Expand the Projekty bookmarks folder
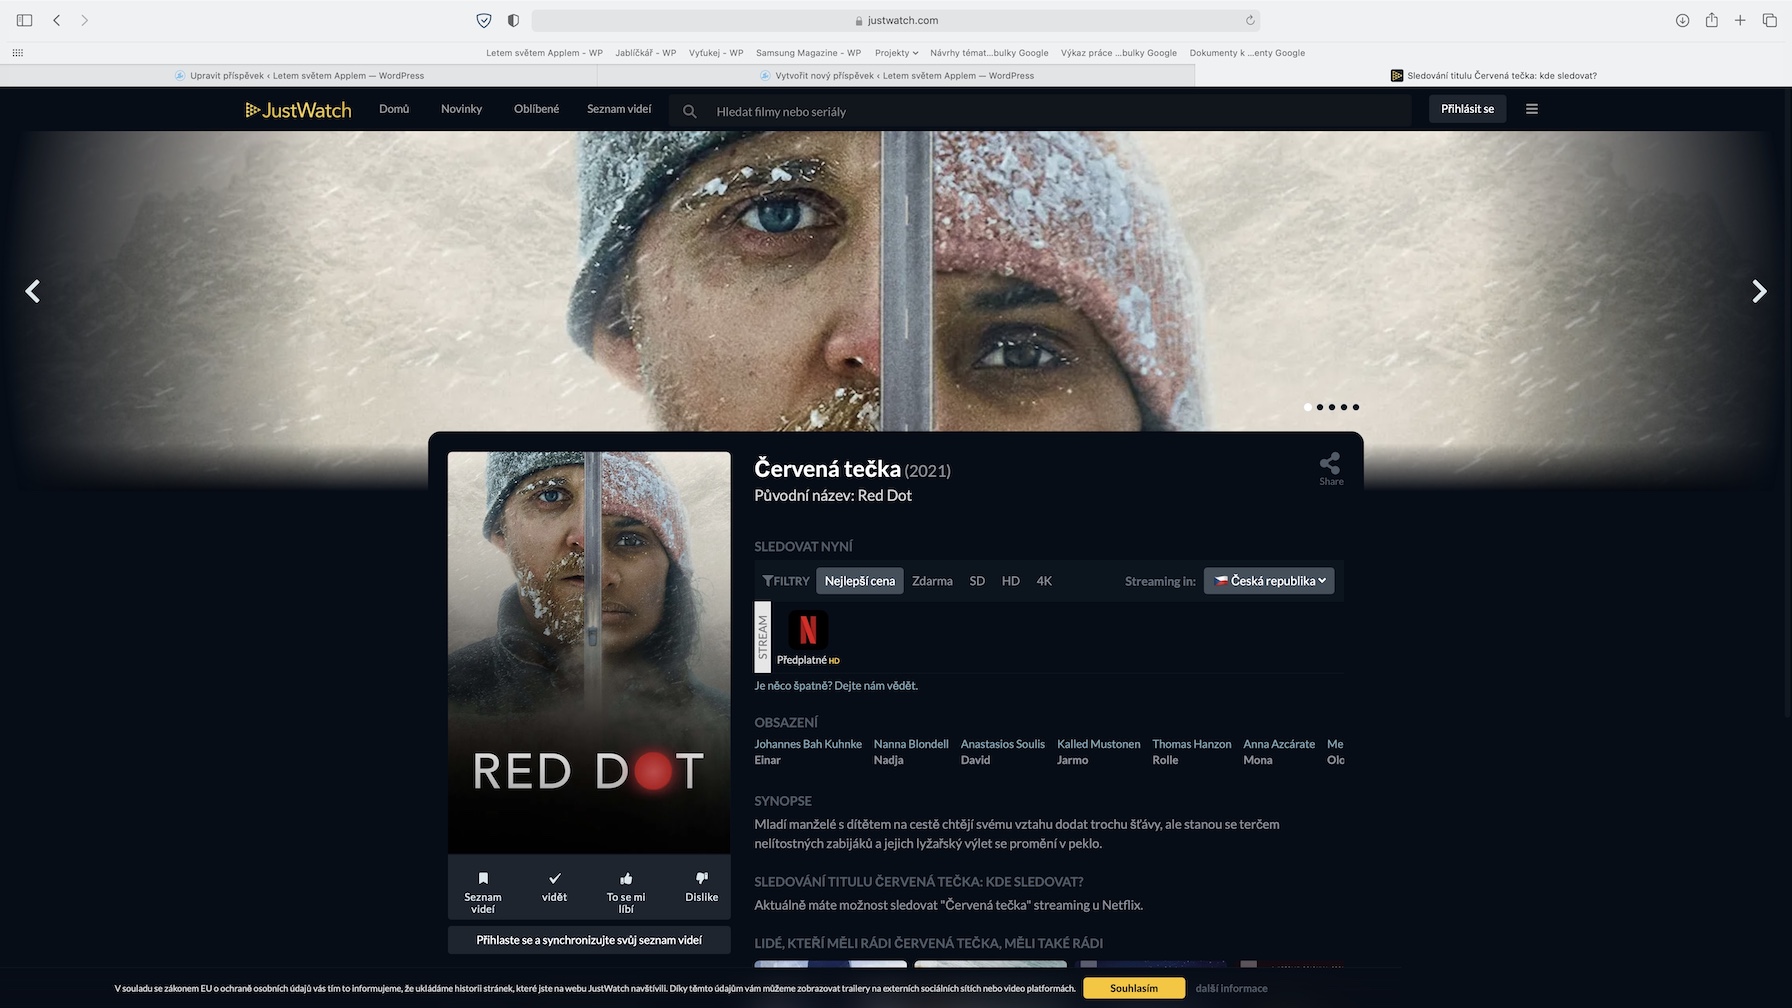 pos(896,53)
